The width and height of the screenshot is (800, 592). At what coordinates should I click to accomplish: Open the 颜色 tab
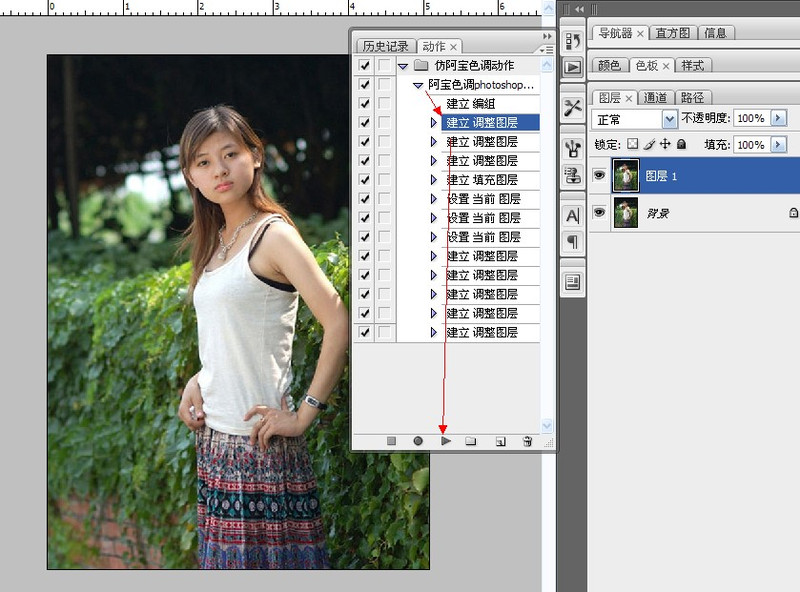(610, 65)
